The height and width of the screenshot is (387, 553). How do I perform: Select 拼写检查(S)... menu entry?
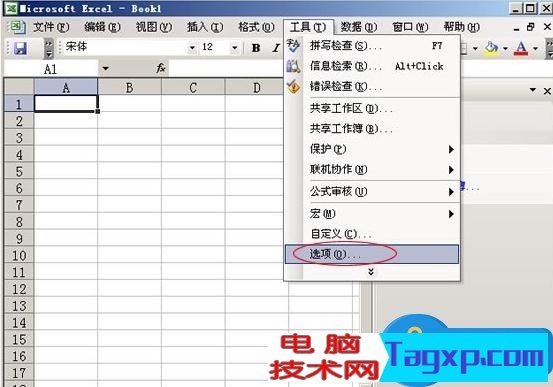(x=372, y=46)
